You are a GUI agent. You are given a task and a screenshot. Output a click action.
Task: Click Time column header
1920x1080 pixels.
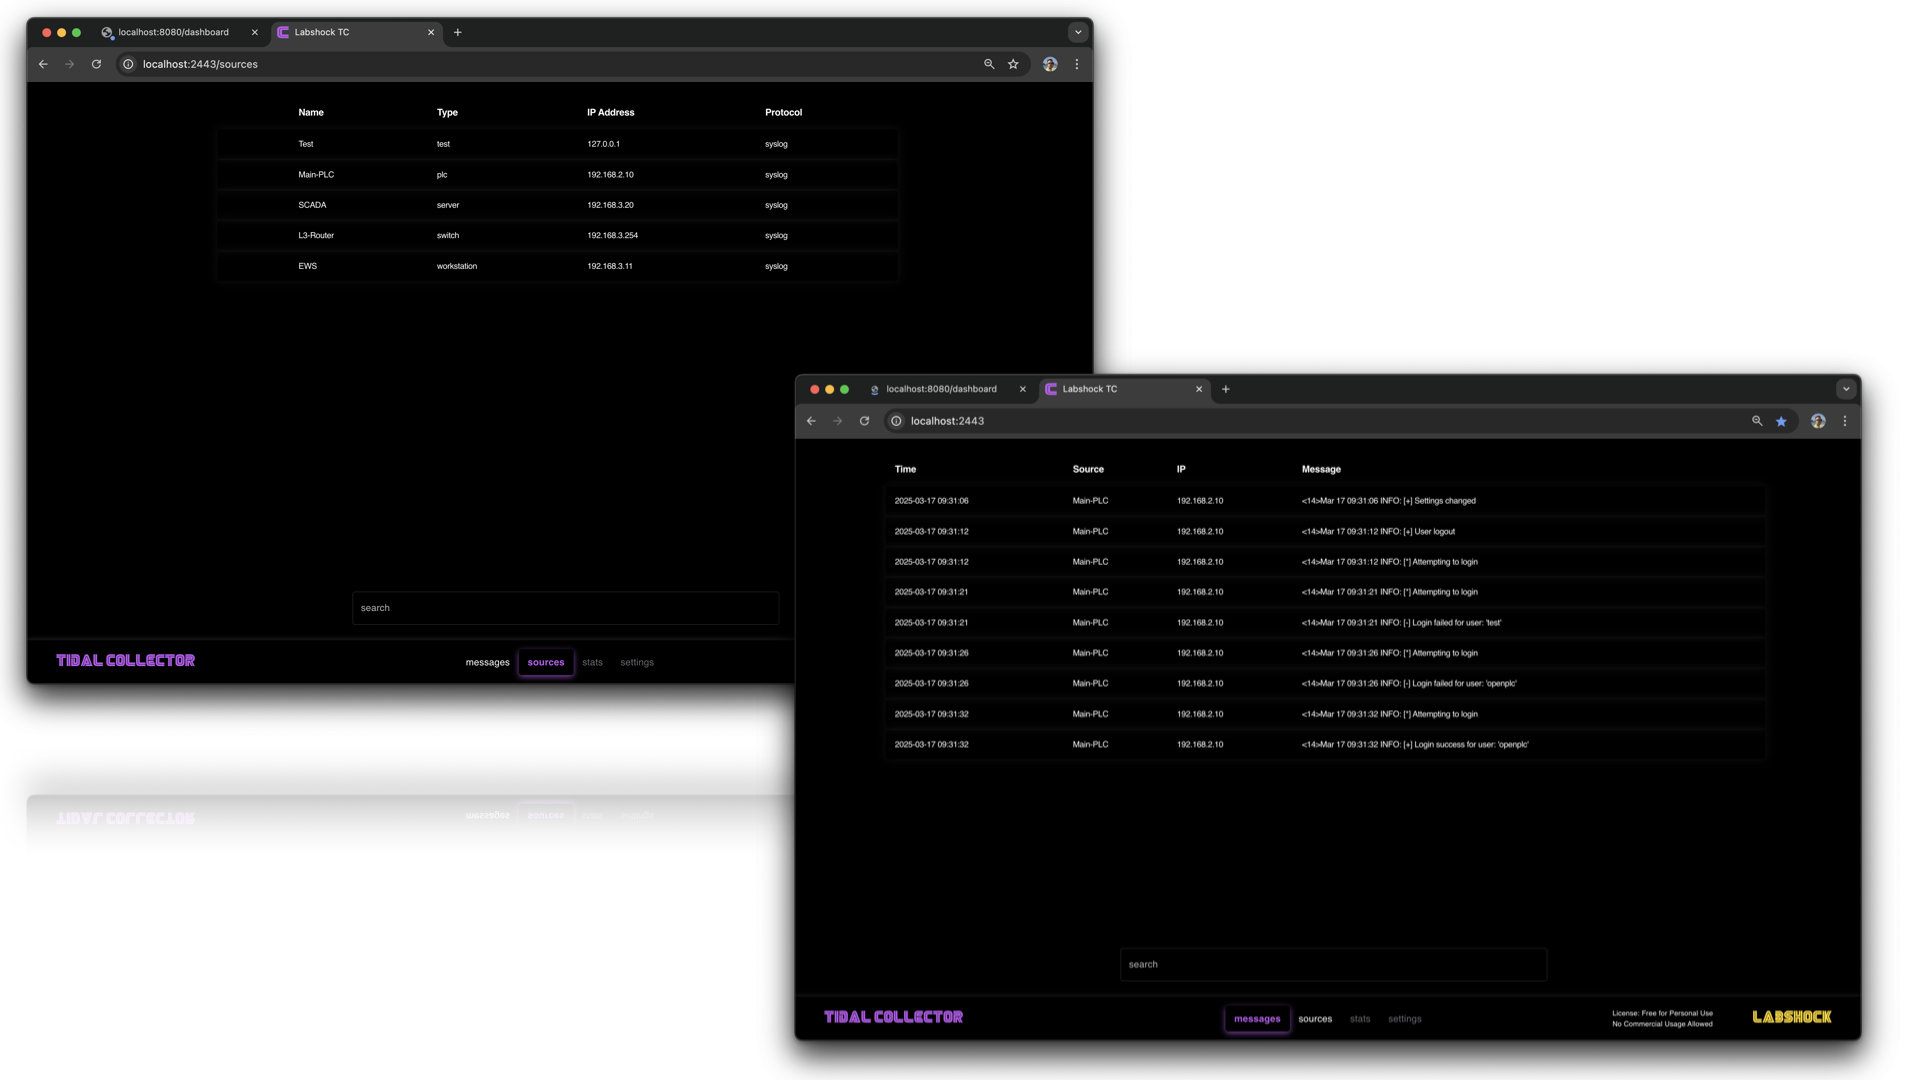click(x=905, y=469)
